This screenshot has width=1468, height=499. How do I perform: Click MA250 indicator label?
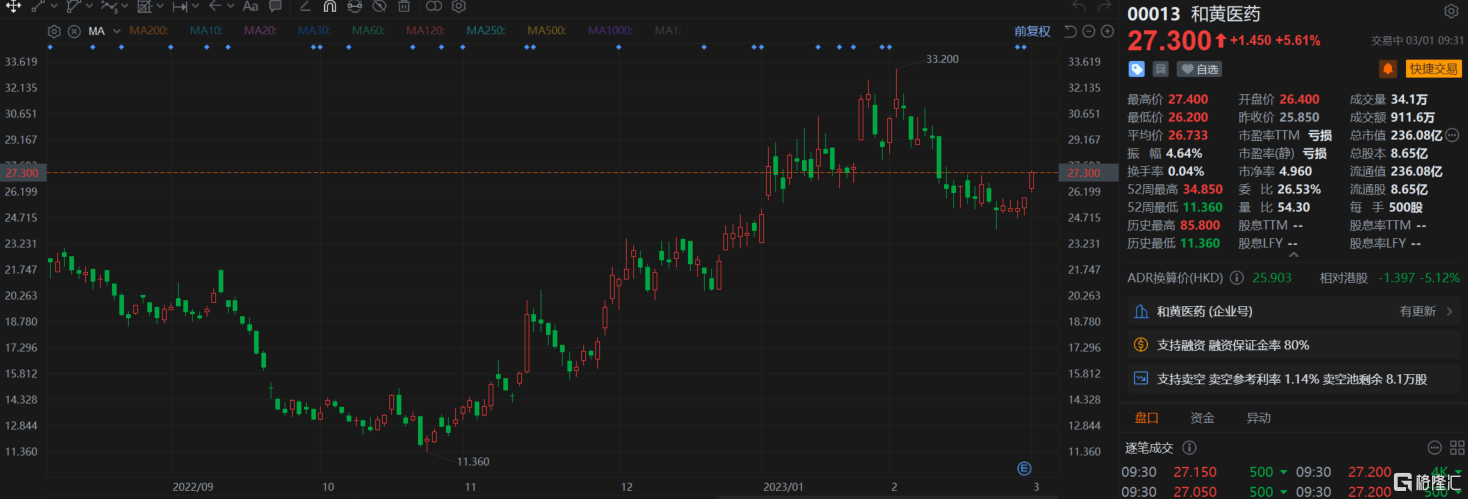[x=486, y=31]
